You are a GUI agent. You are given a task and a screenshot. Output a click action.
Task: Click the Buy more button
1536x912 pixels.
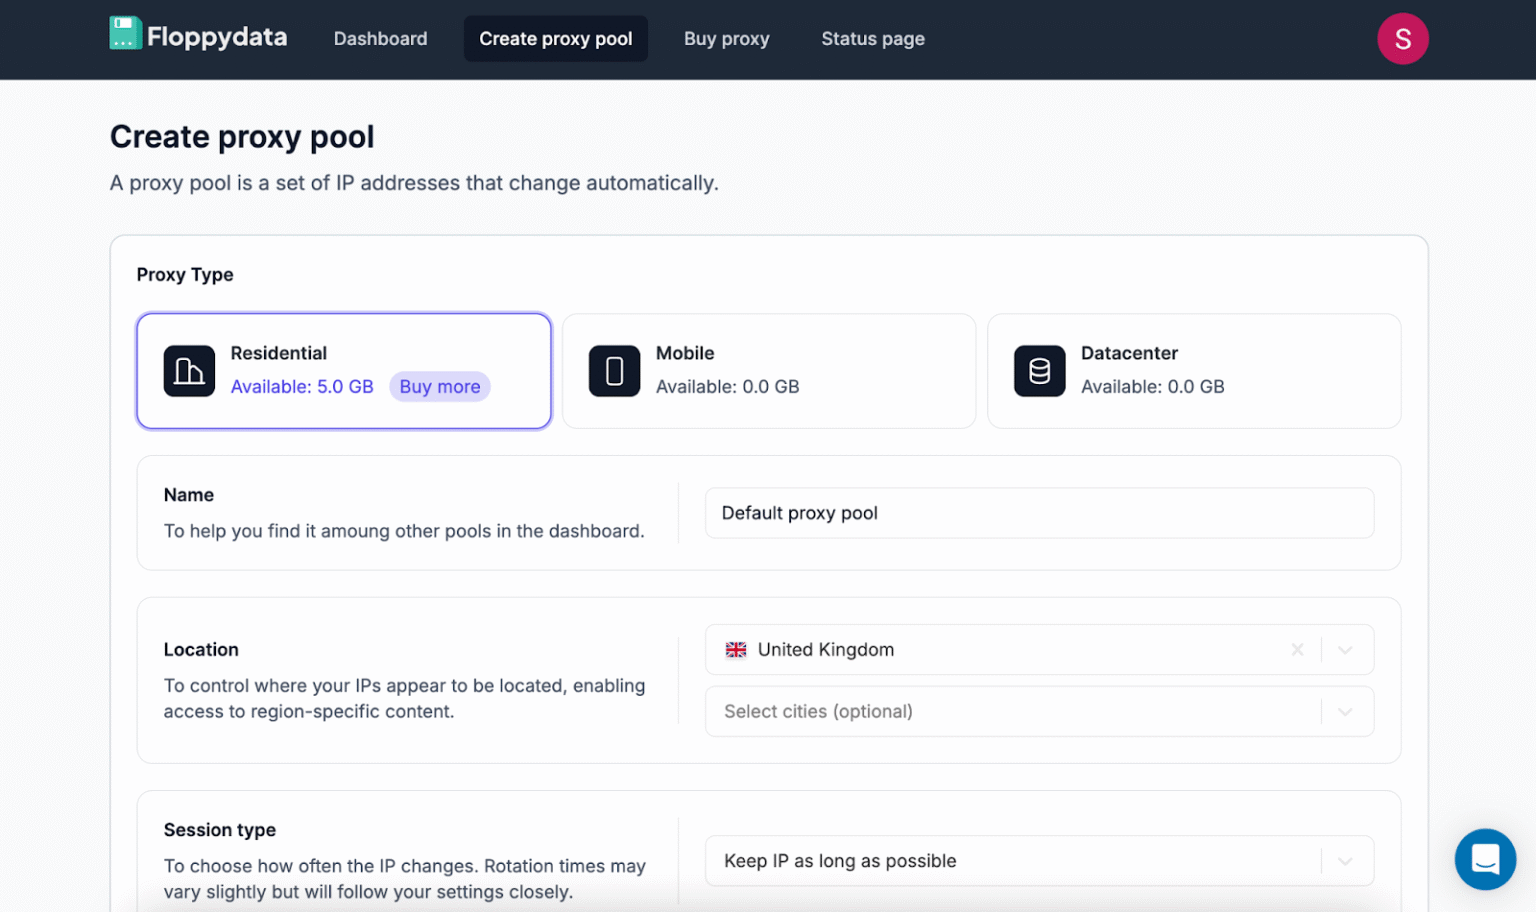(440, 387)
